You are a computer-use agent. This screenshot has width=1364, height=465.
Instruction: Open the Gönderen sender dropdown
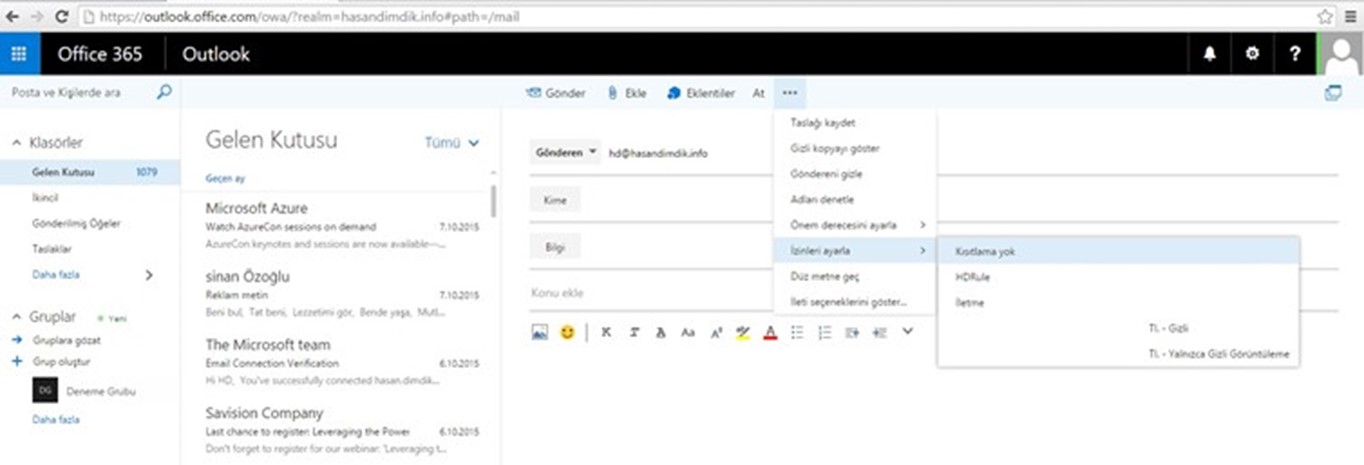click(x=565, y=153)
